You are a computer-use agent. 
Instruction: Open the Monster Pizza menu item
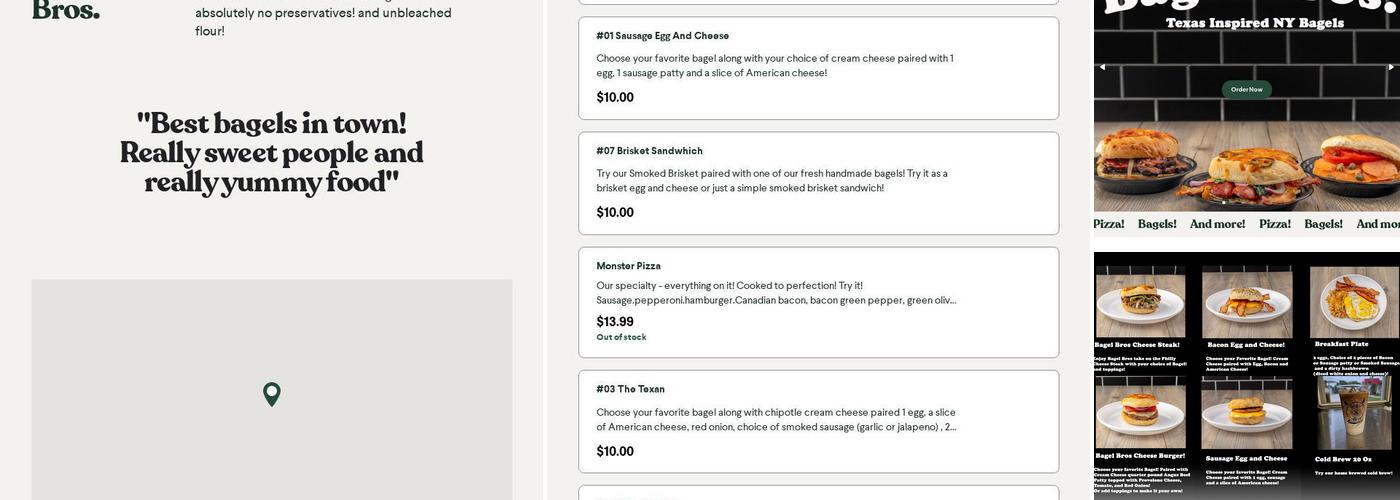(x=818, y=302)
